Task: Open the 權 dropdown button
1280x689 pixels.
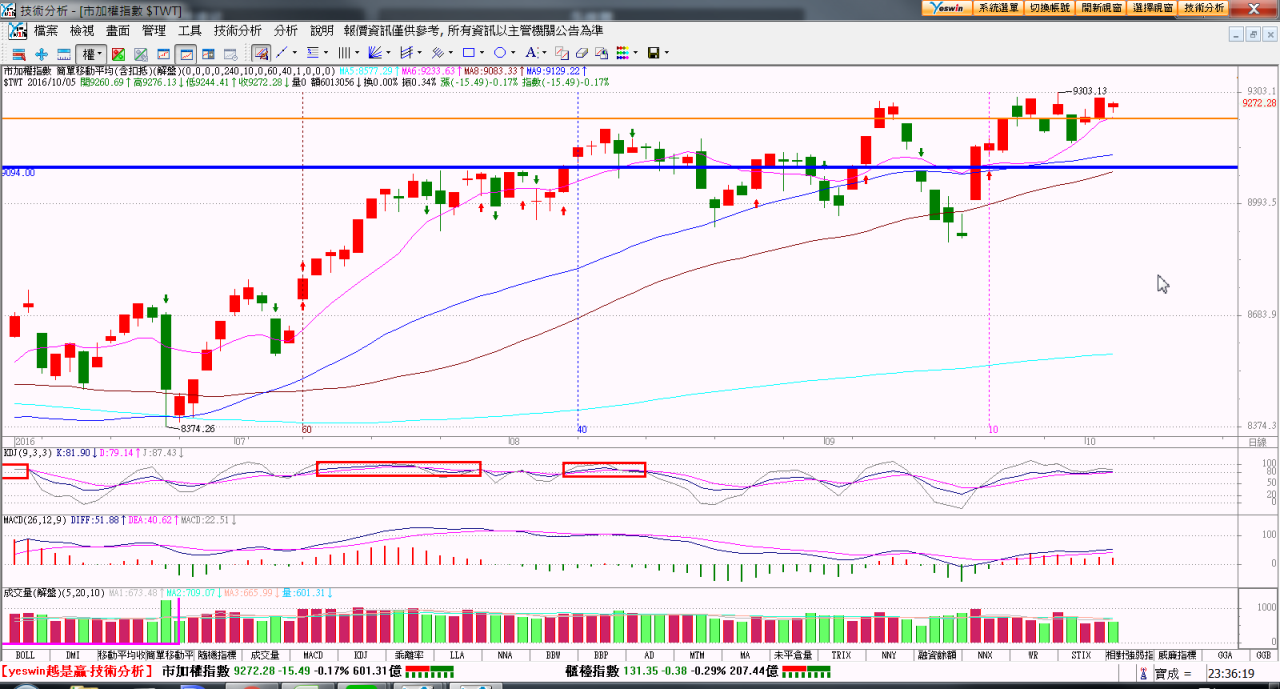Action: click(90, 53)
